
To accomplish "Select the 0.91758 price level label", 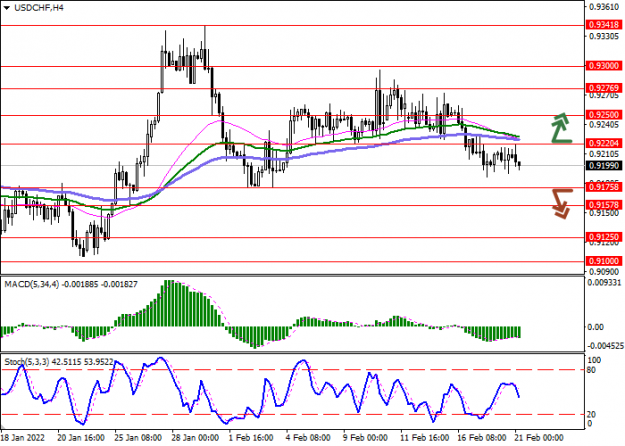I will (604, 187).
